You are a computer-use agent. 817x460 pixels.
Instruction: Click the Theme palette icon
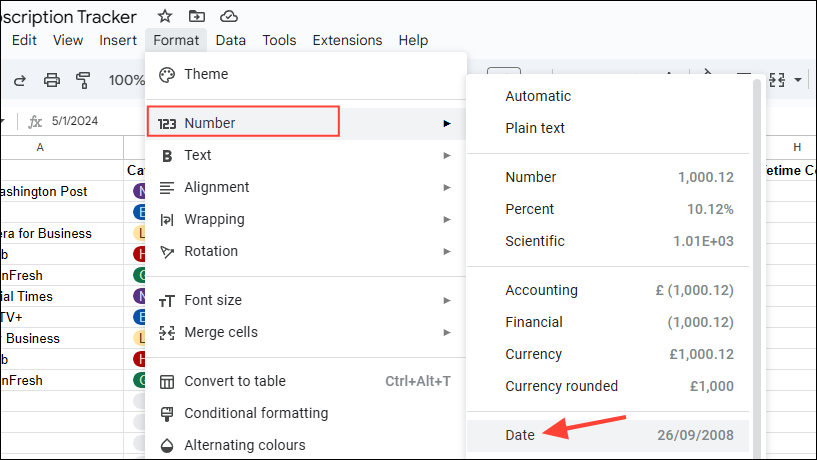coord(167,75)
